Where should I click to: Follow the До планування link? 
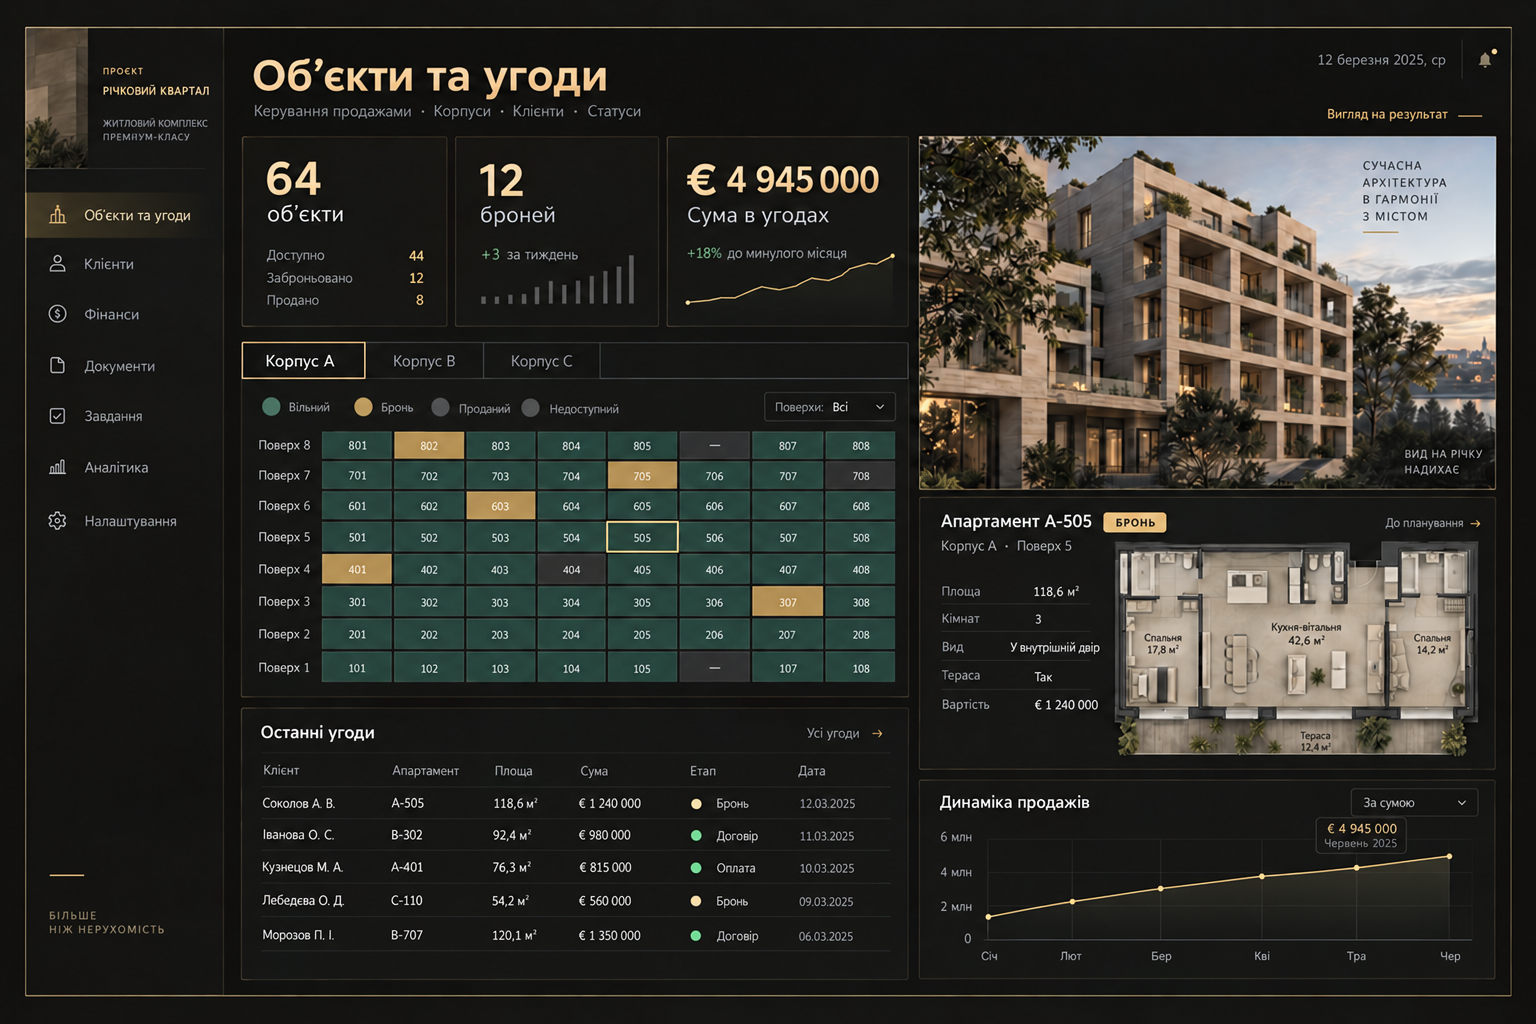click(1433, 523)
